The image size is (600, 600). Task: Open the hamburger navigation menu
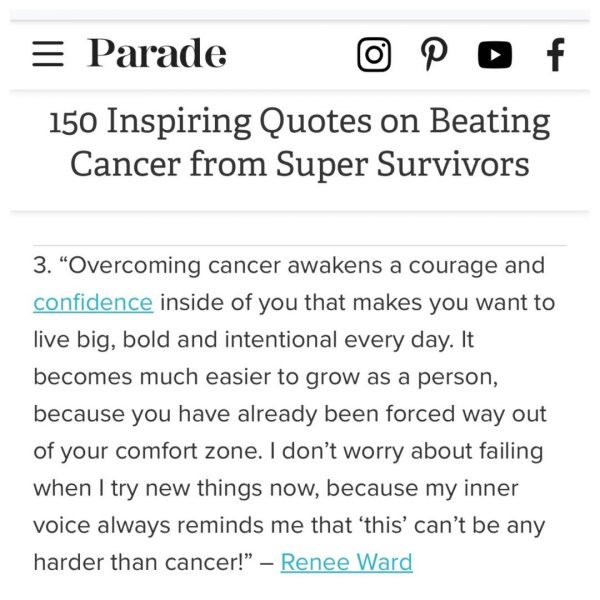(x=47, y=53)
